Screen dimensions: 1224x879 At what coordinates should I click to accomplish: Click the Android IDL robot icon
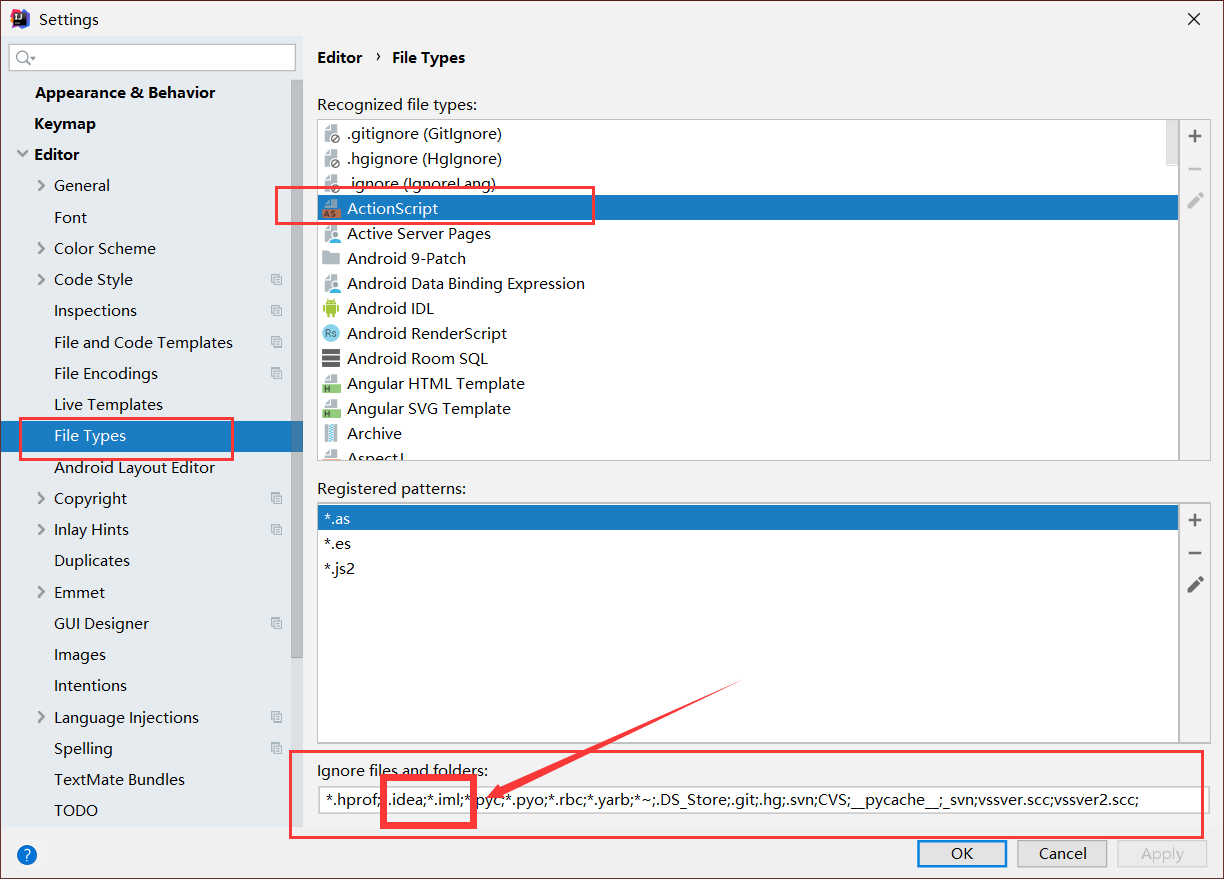(331, 309)
